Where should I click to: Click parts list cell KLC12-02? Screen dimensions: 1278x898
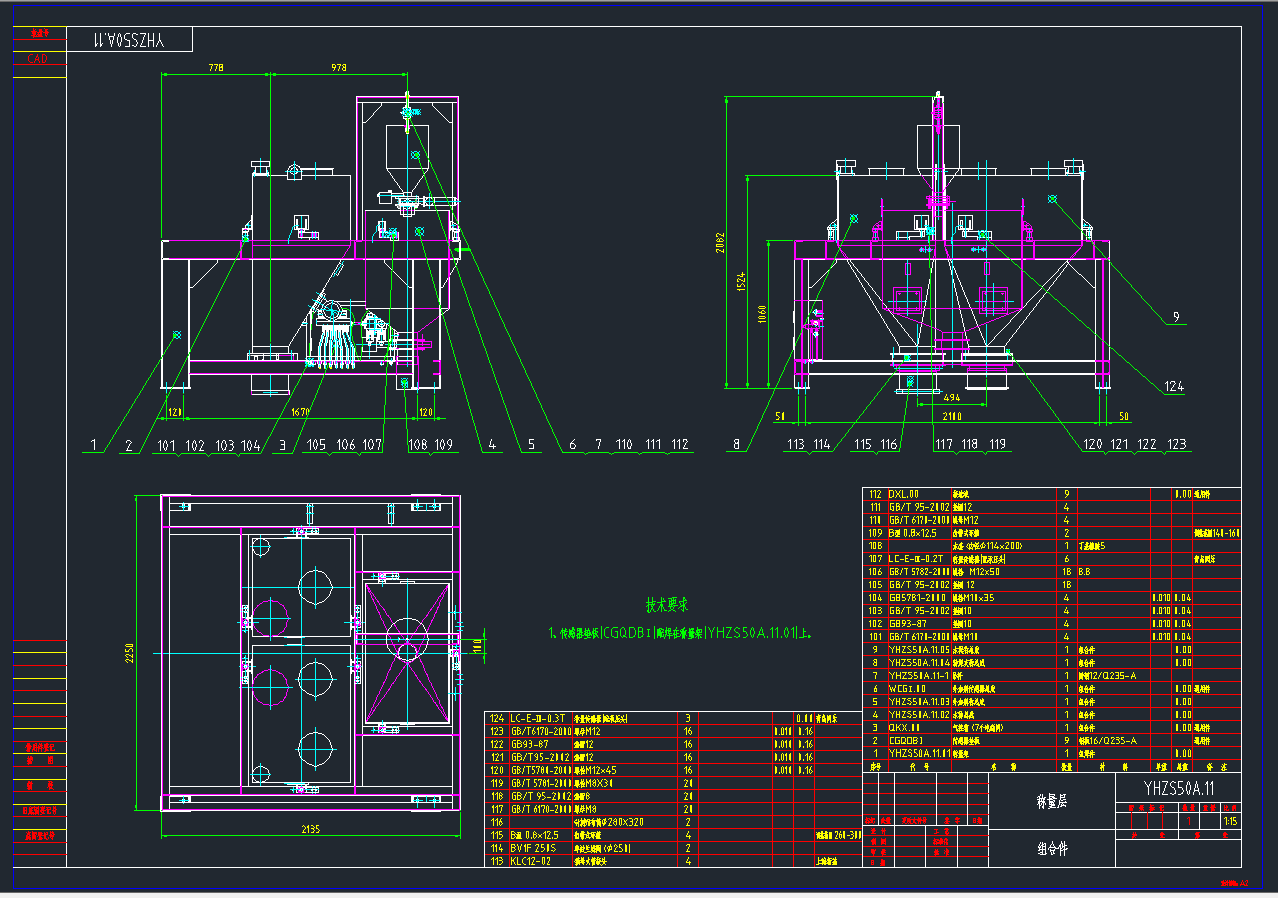(x=531, y=861)
